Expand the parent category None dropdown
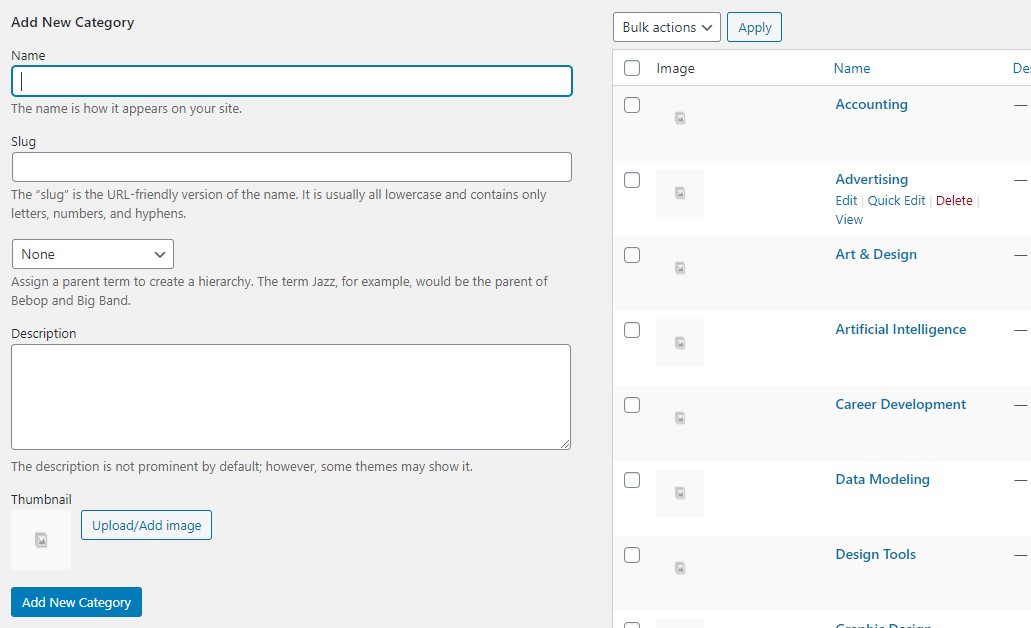 pos(93,254)
